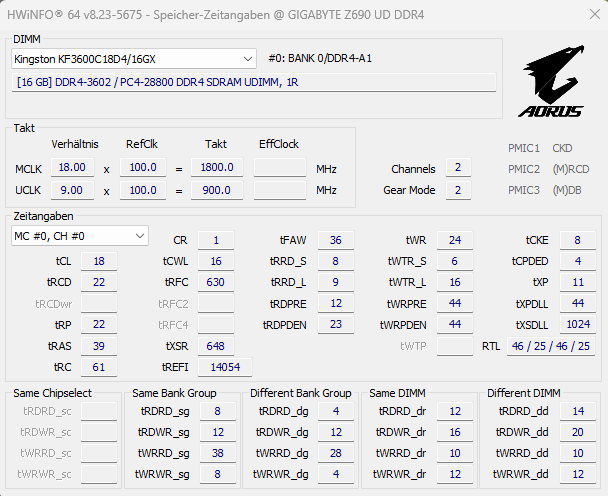Click the tRAS value 39
The height and width of the screenshot is (496, 608).
point(99,346)
